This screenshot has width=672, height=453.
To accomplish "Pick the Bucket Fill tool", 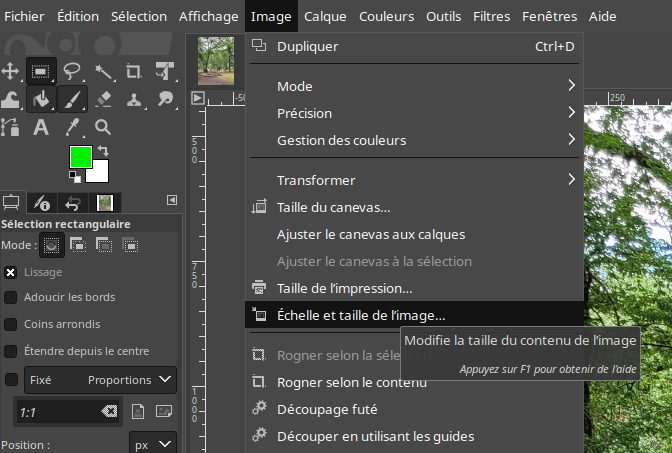I will coord(41,99).
